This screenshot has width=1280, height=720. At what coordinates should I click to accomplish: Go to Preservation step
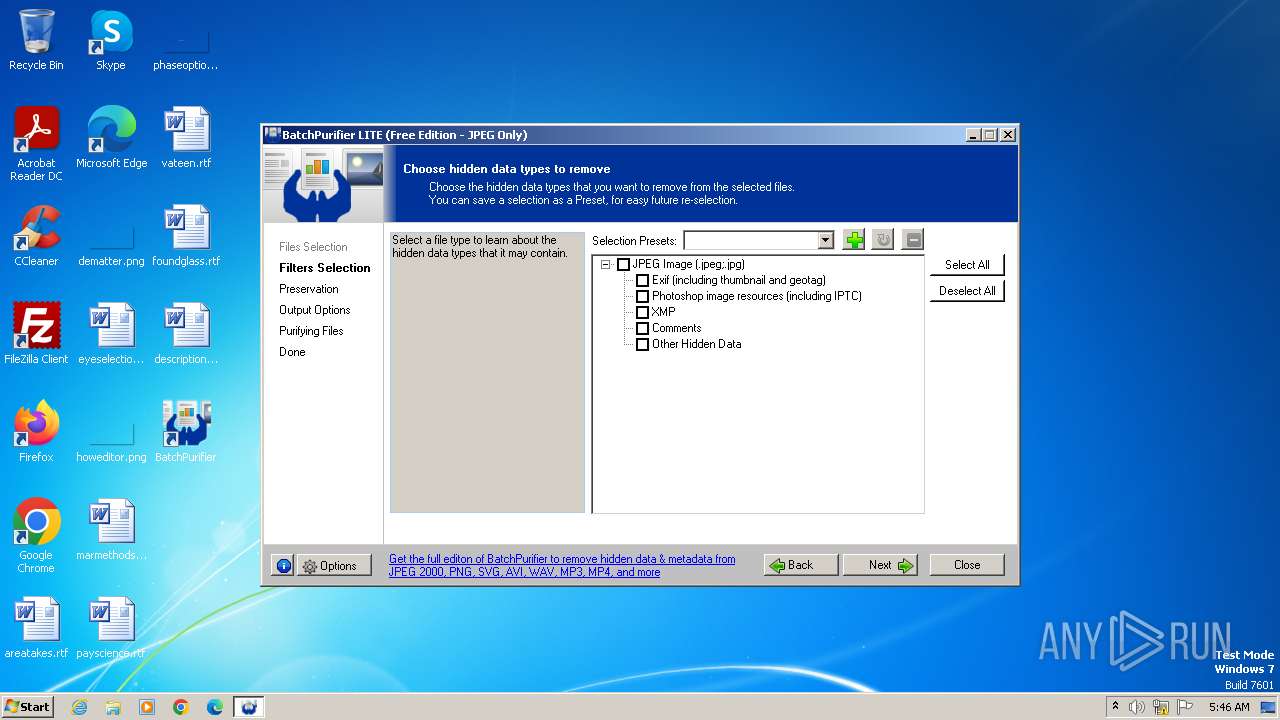click(309, 289)
